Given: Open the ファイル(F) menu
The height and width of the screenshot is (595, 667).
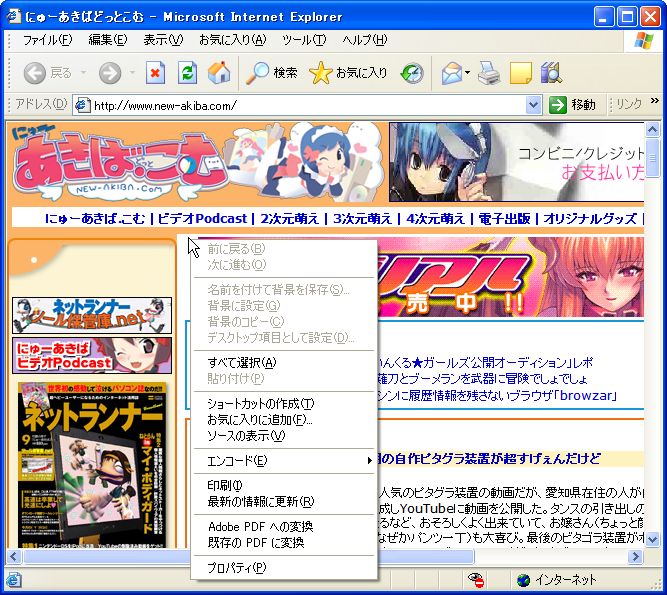Looking at the screenshot, I should point(47,40).
